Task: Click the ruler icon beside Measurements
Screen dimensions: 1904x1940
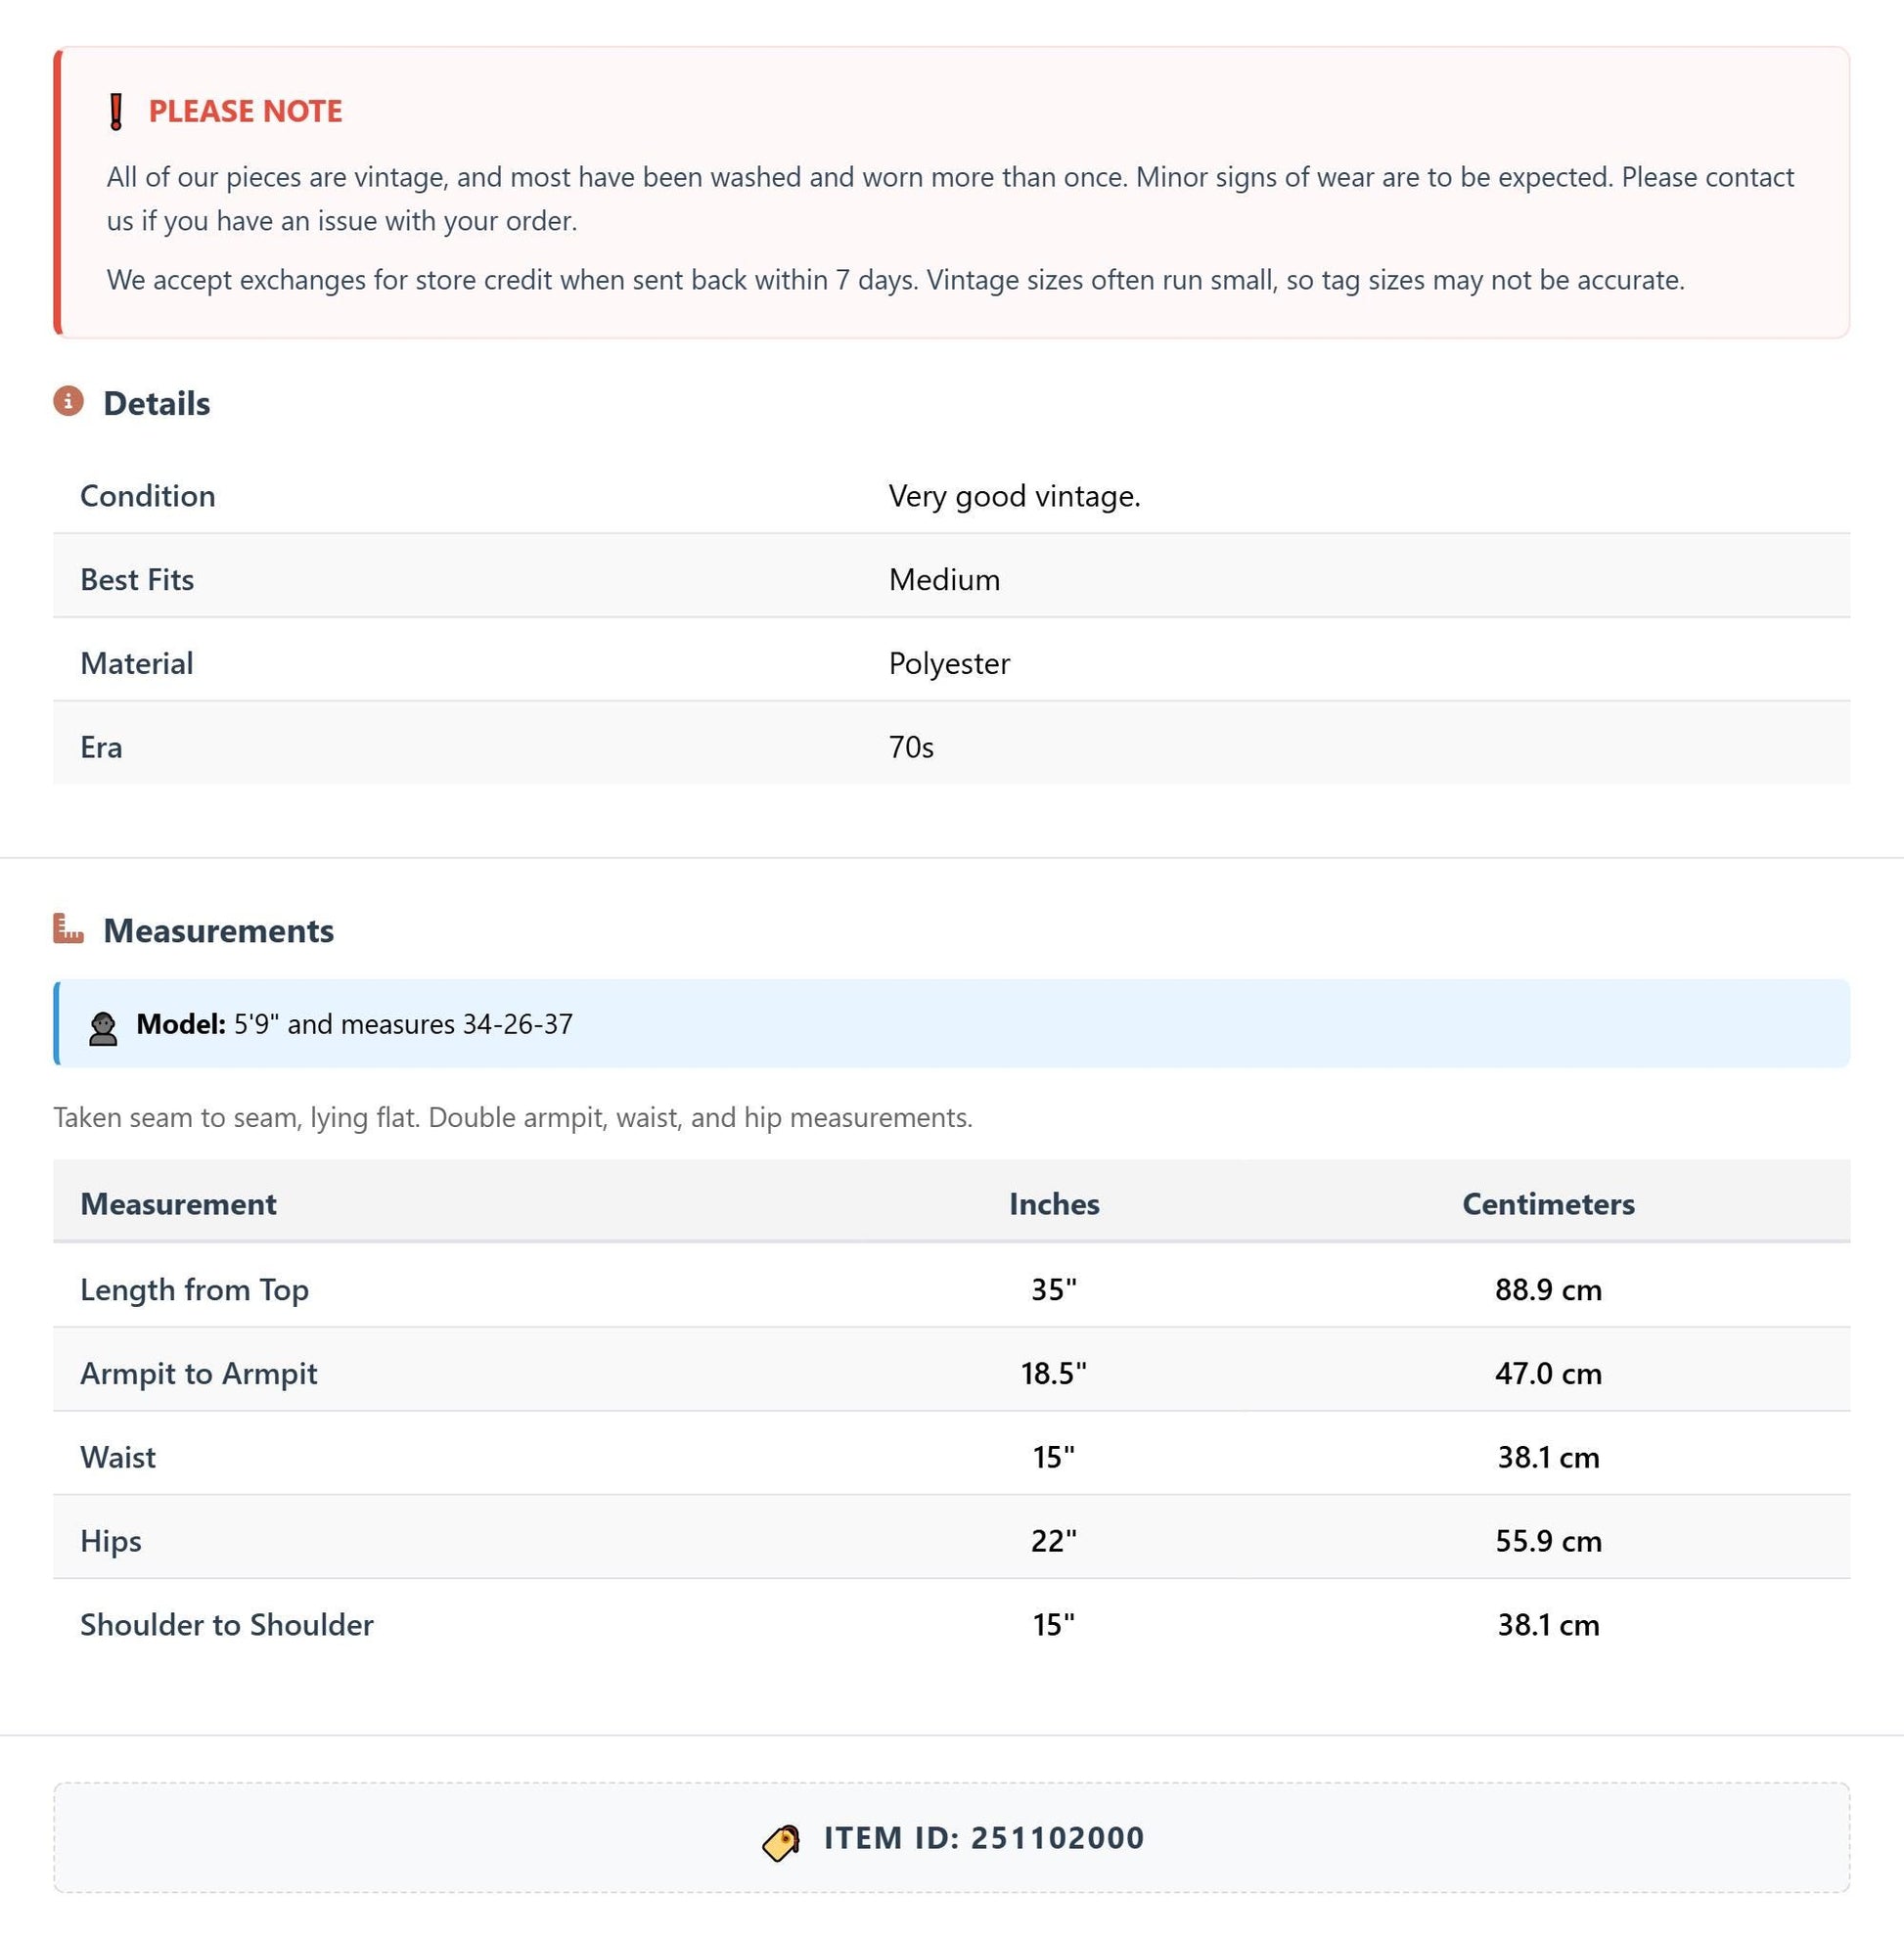Action: (68, 929)
